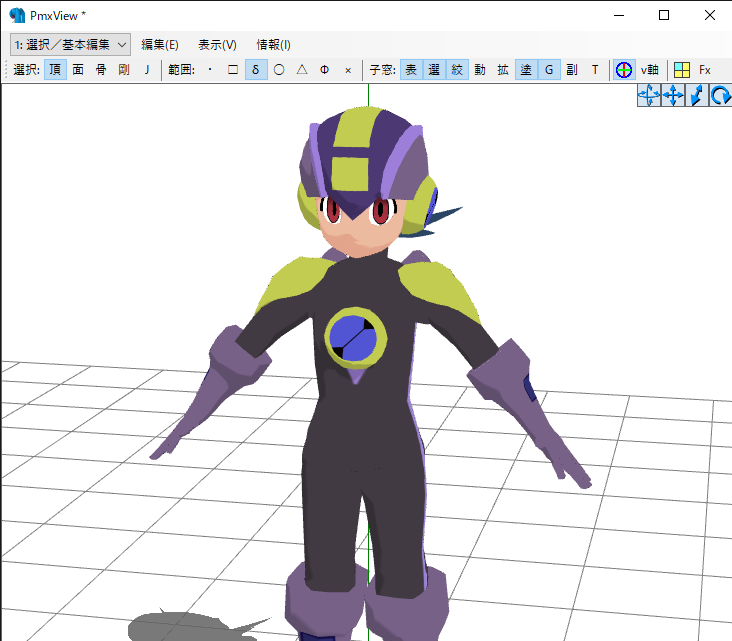Click the second four-way arrows icon
The width and height of the screenshot is (732, 641).
pyautogui.click(x=673, y=95)
